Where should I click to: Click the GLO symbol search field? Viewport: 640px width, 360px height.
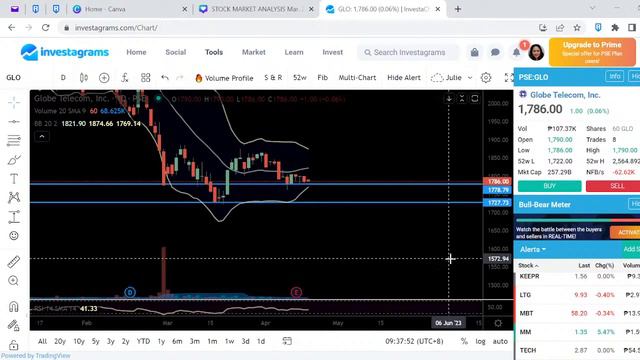click(13, 78)
